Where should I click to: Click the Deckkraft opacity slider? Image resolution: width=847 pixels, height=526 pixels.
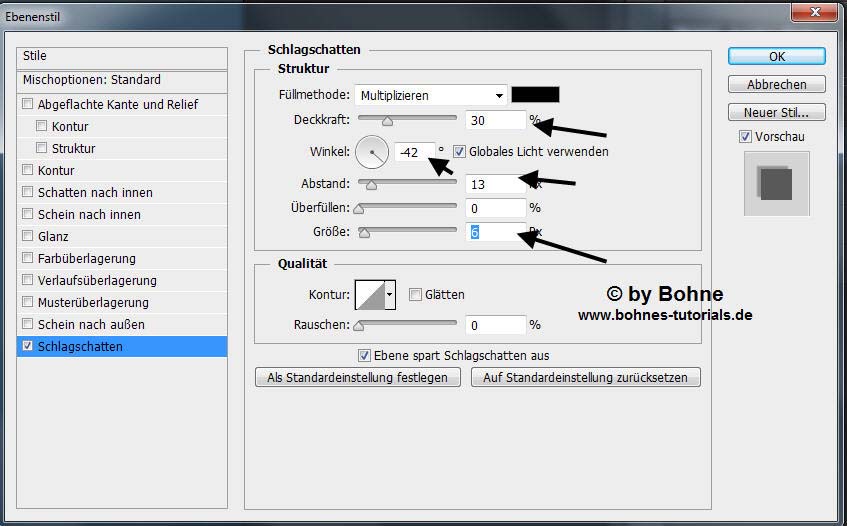pos(405,121)
